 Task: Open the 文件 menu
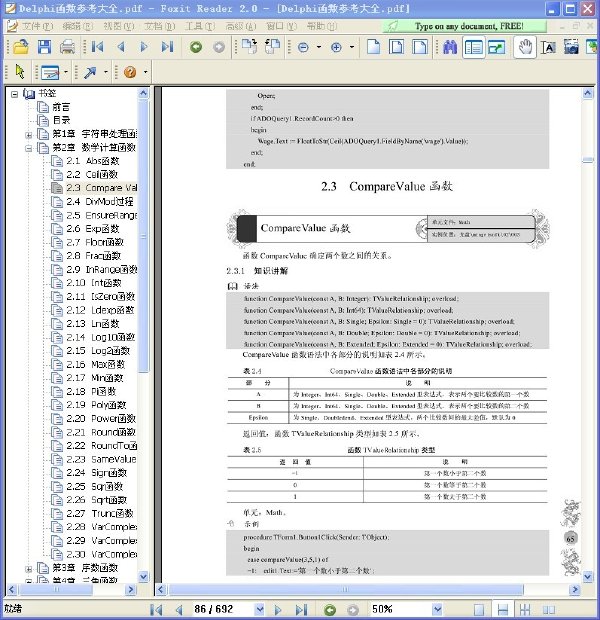[37, 26]
